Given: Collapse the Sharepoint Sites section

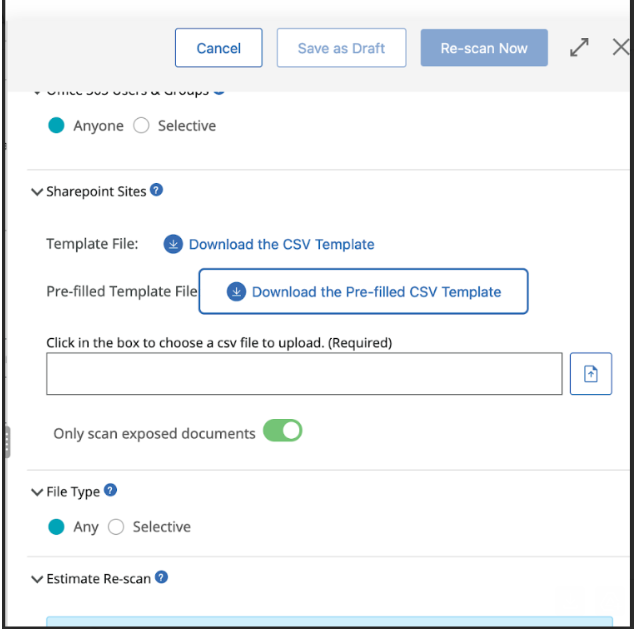Looking at the screenshot, I should click(38, 192).
